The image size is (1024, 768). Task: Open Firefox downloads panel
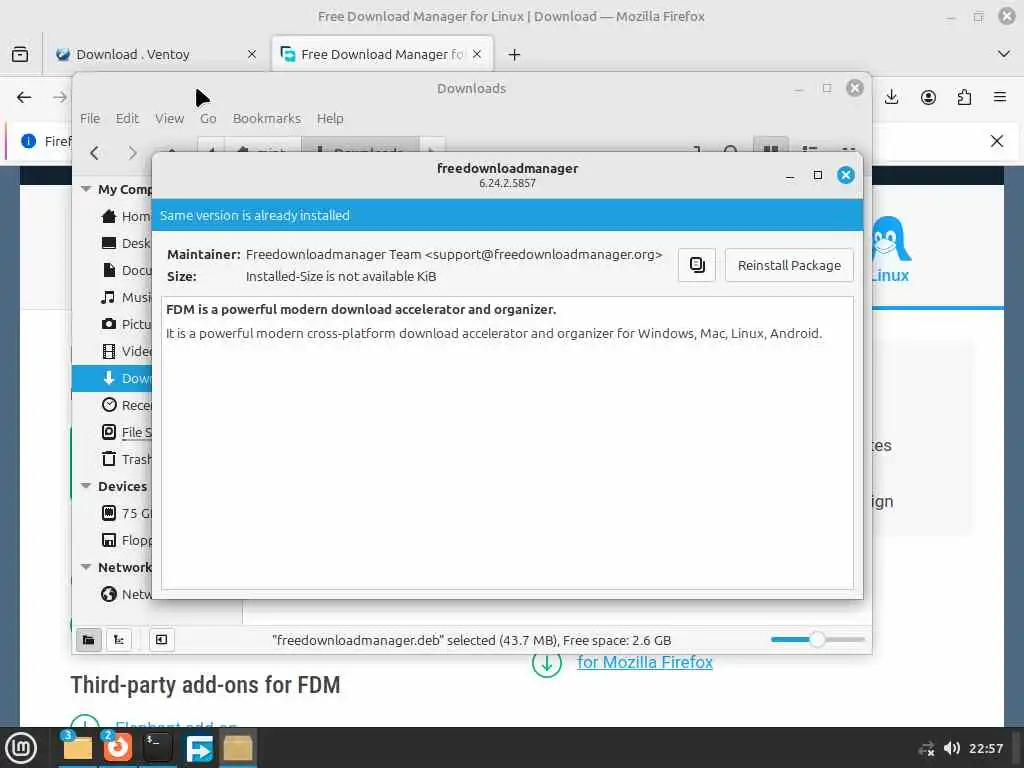tap(891, 97)
